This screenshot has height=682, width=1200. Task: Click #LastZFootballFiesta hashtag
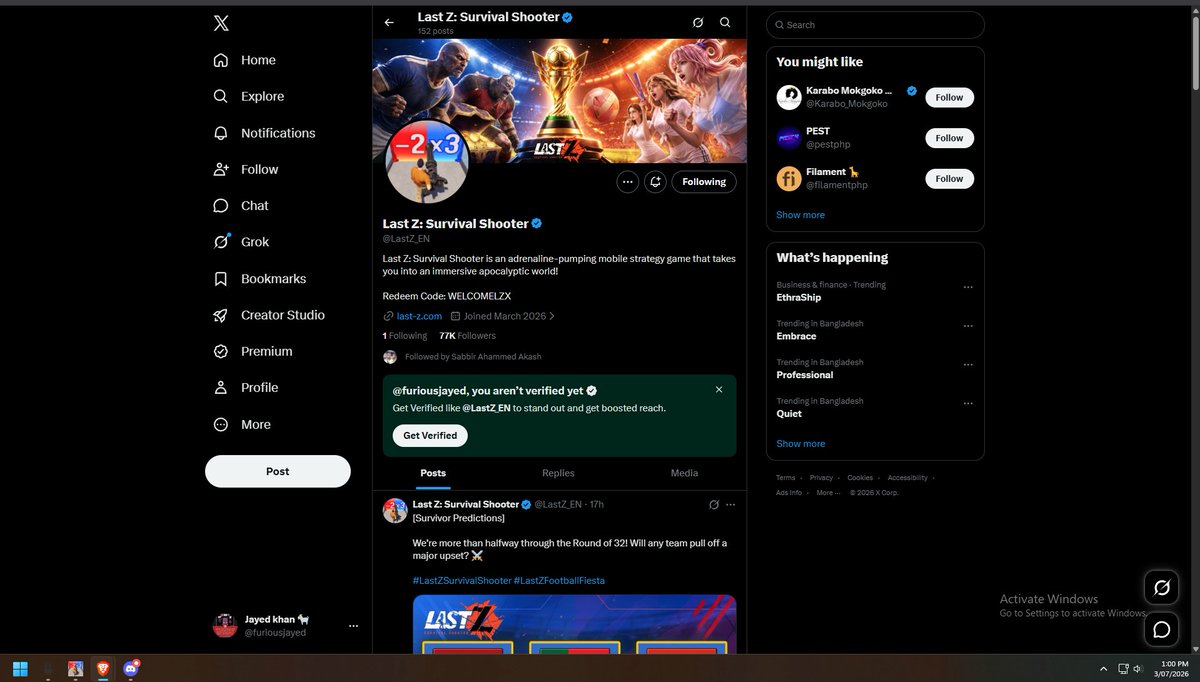[559, 581]
